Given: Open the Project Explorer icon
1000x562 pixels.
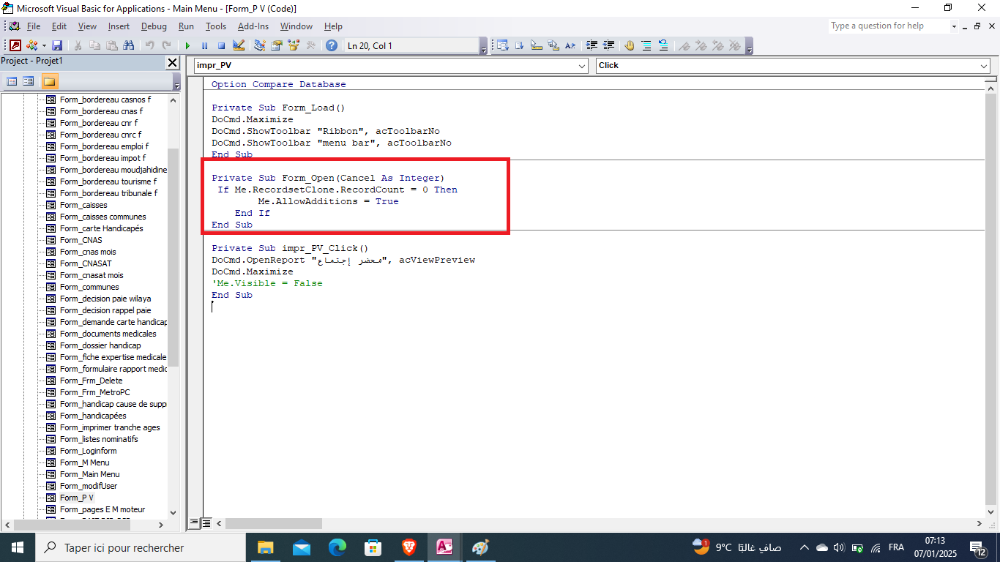Looking at the screenshot, I should coord(260,45).
